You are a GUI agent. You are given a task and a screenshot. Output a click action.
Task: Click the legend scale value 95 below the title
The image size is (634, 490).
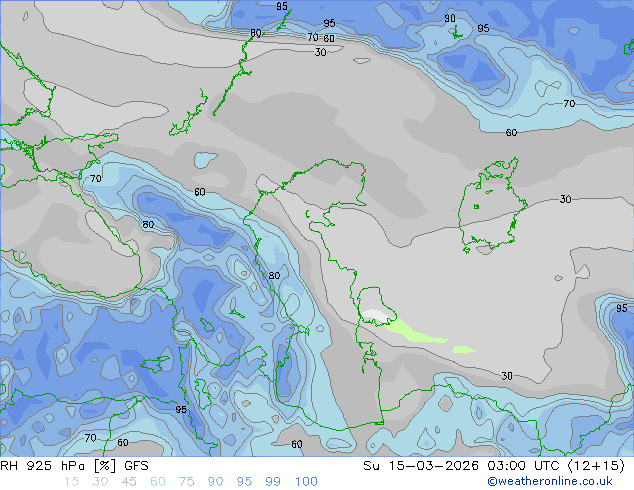point(244,482)
